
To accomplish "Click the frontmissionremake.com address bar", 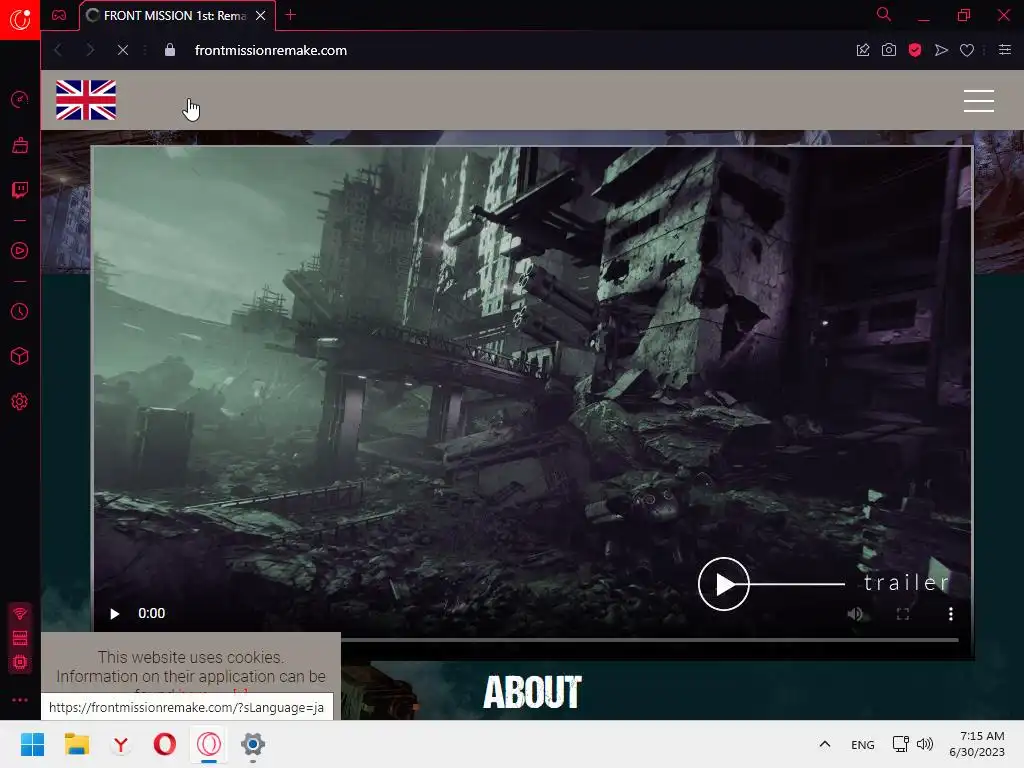I will (270, 50).
